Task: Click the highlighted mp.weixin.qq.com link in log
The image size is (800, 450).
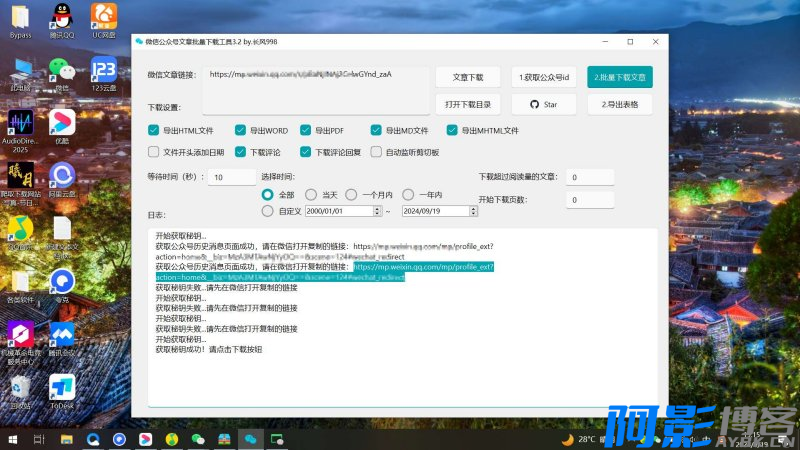Action: click(x=423, y=267)
